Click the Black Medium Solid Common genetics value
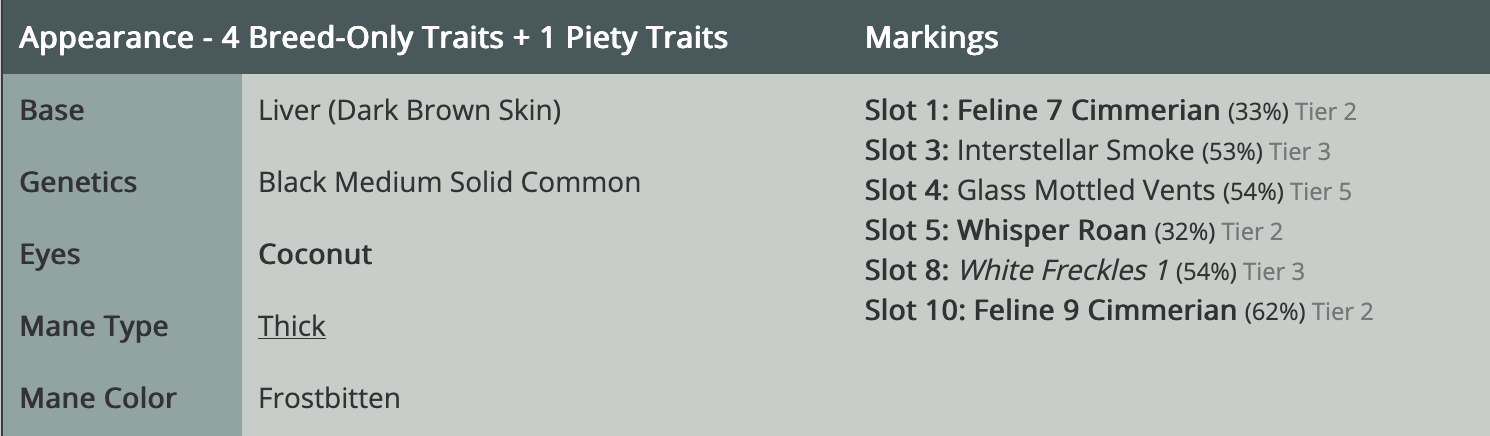 (449, 182)
